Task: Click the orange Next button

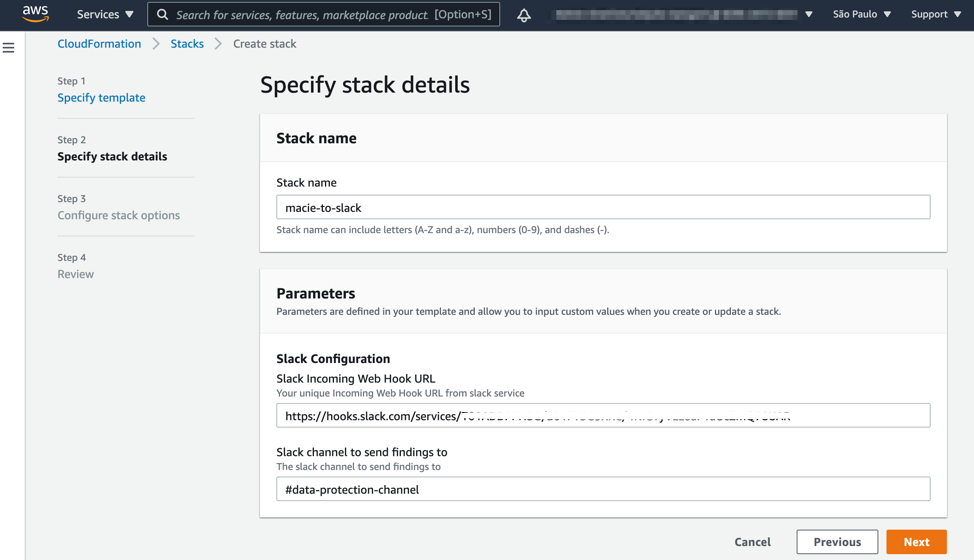Action: pos(916,542)
